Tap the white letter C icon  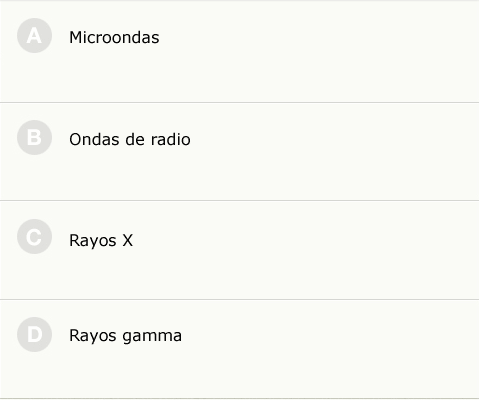[34, 237]
